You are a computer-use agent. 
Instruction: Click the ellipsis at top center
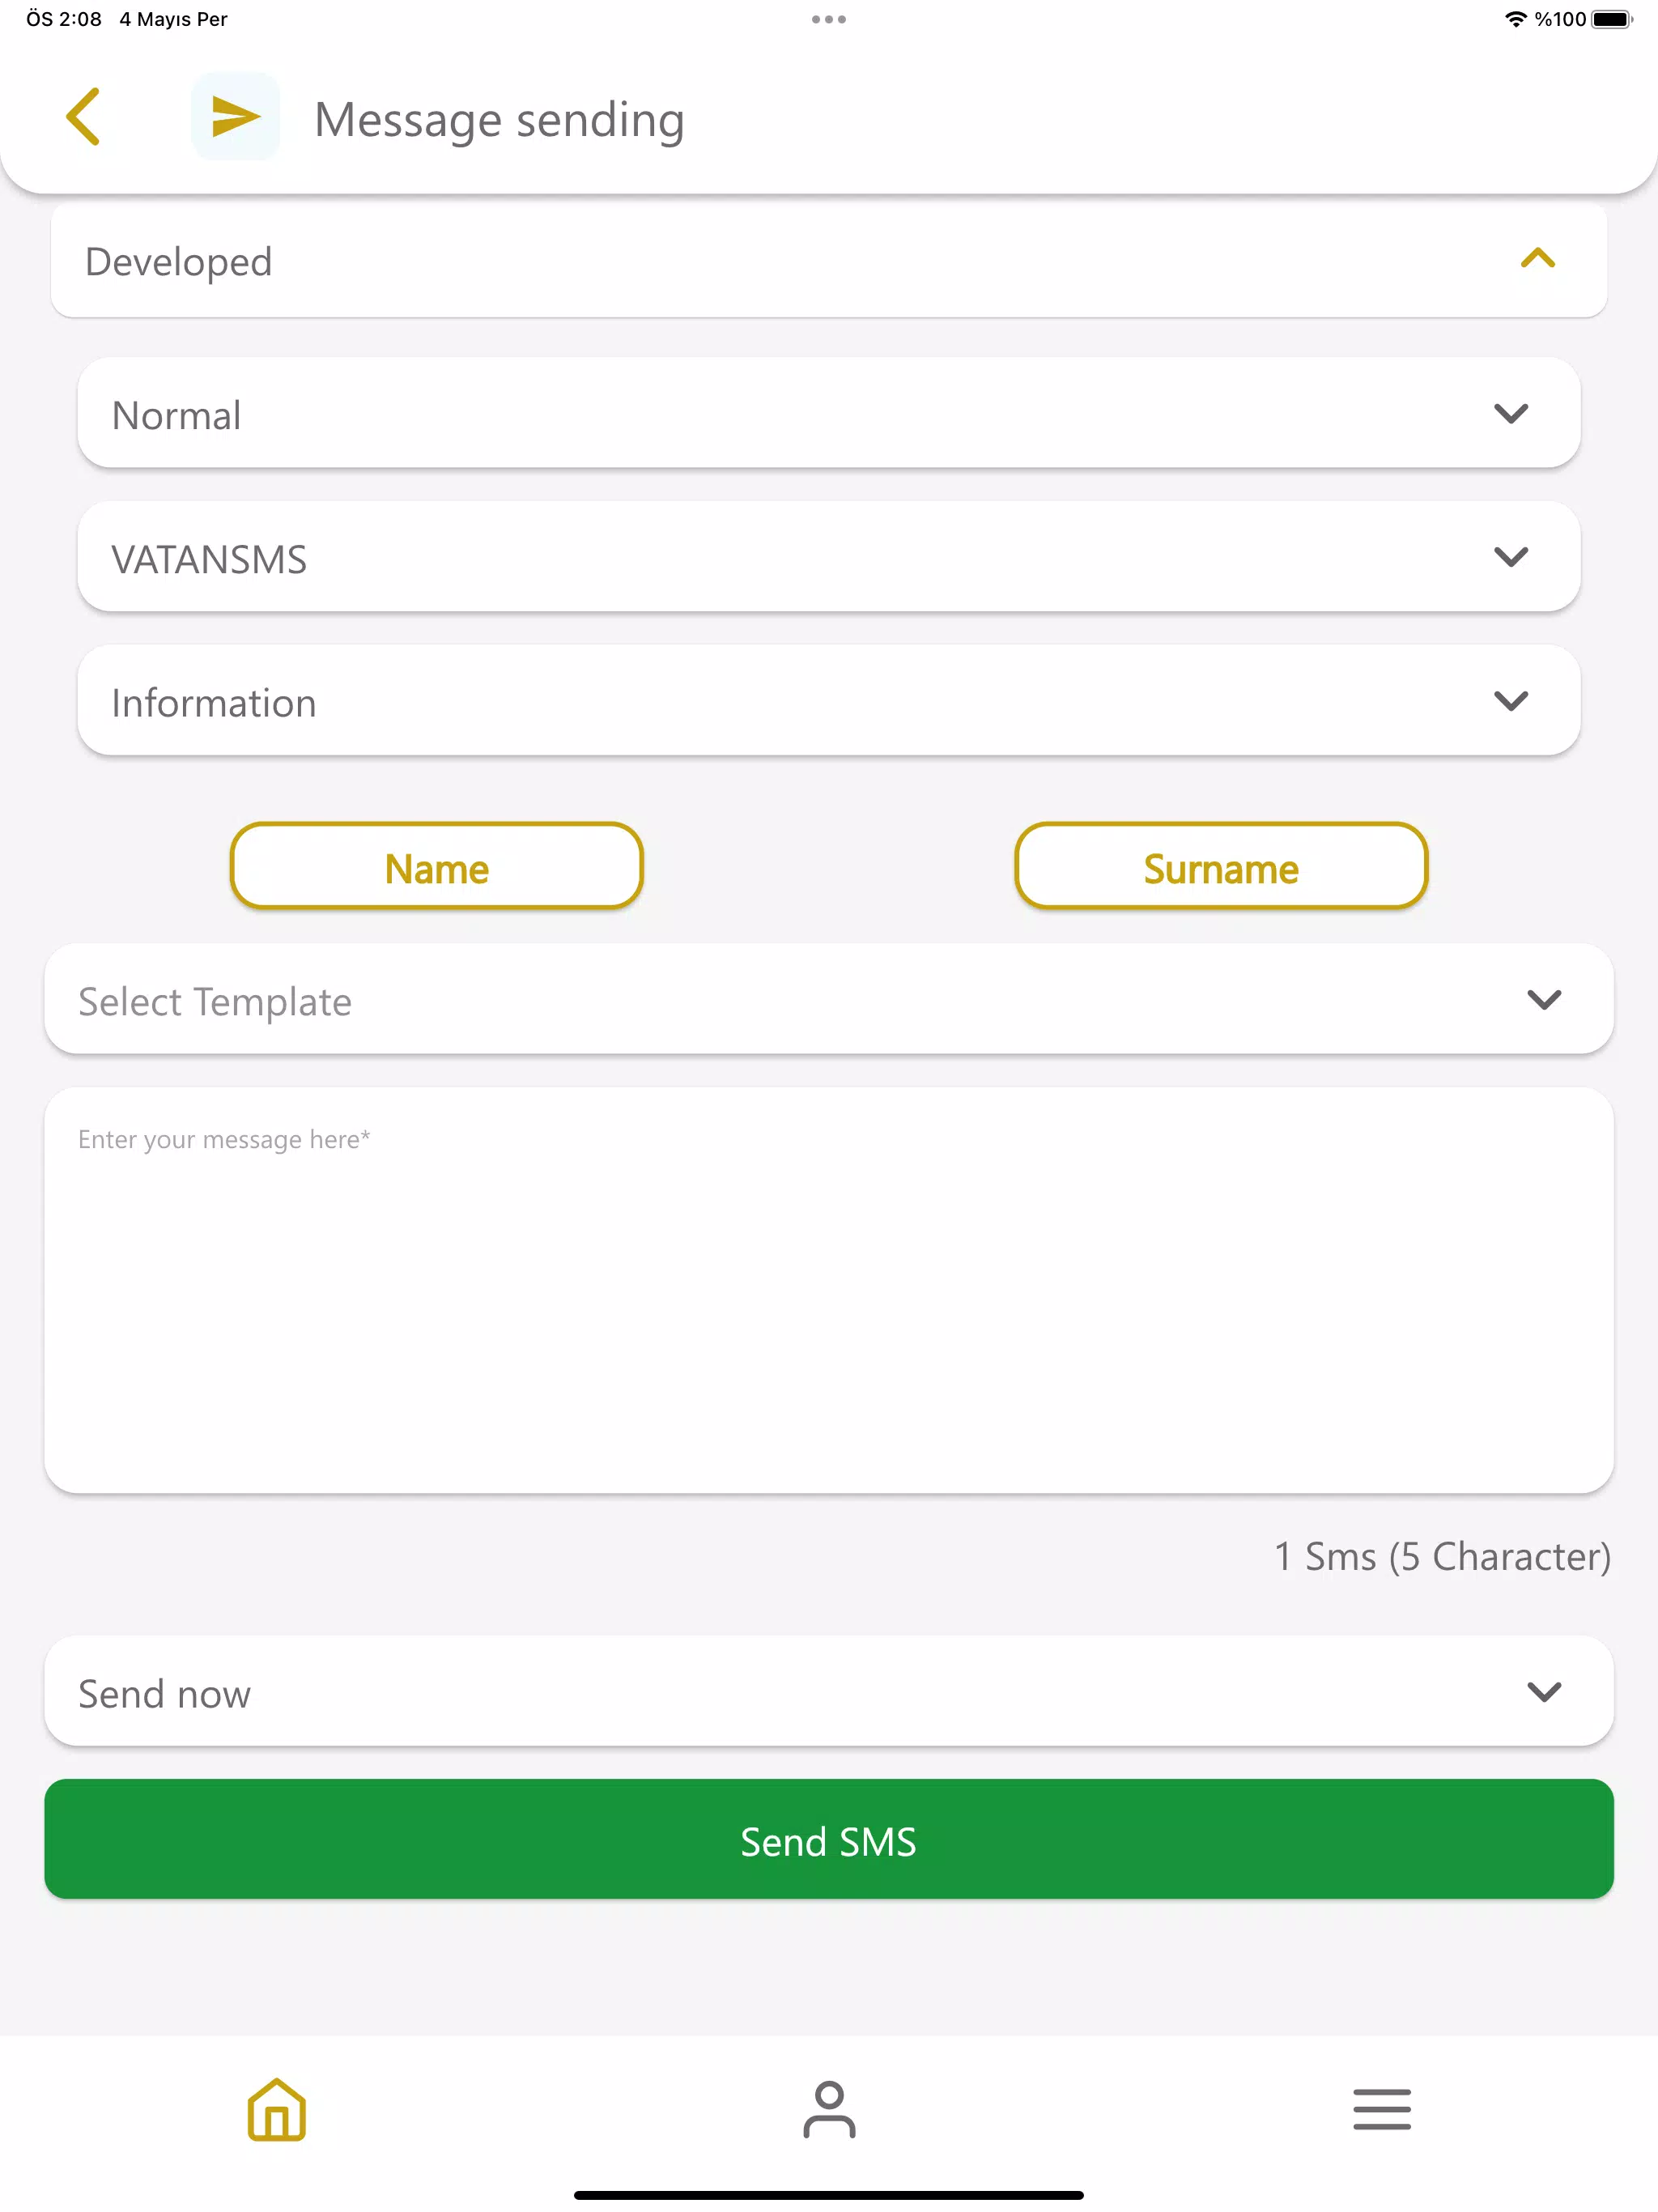828,18
